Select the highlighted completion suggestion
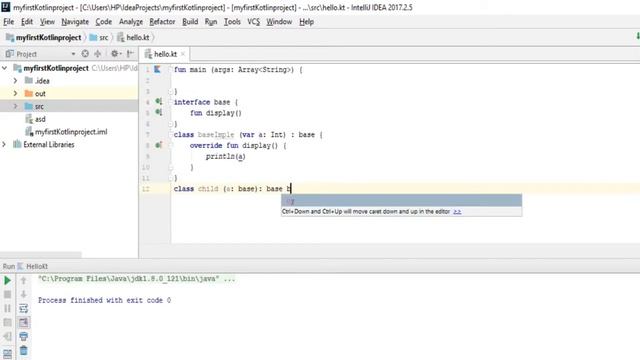This screenshot has width=640, height=360. (x=401, y=200)
